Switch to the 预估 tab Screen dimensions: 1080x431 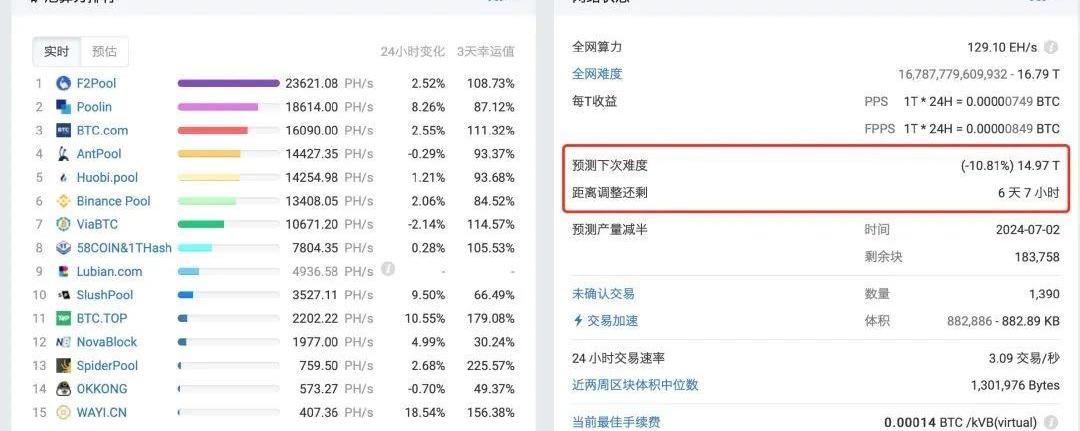(x=104, y=52)
